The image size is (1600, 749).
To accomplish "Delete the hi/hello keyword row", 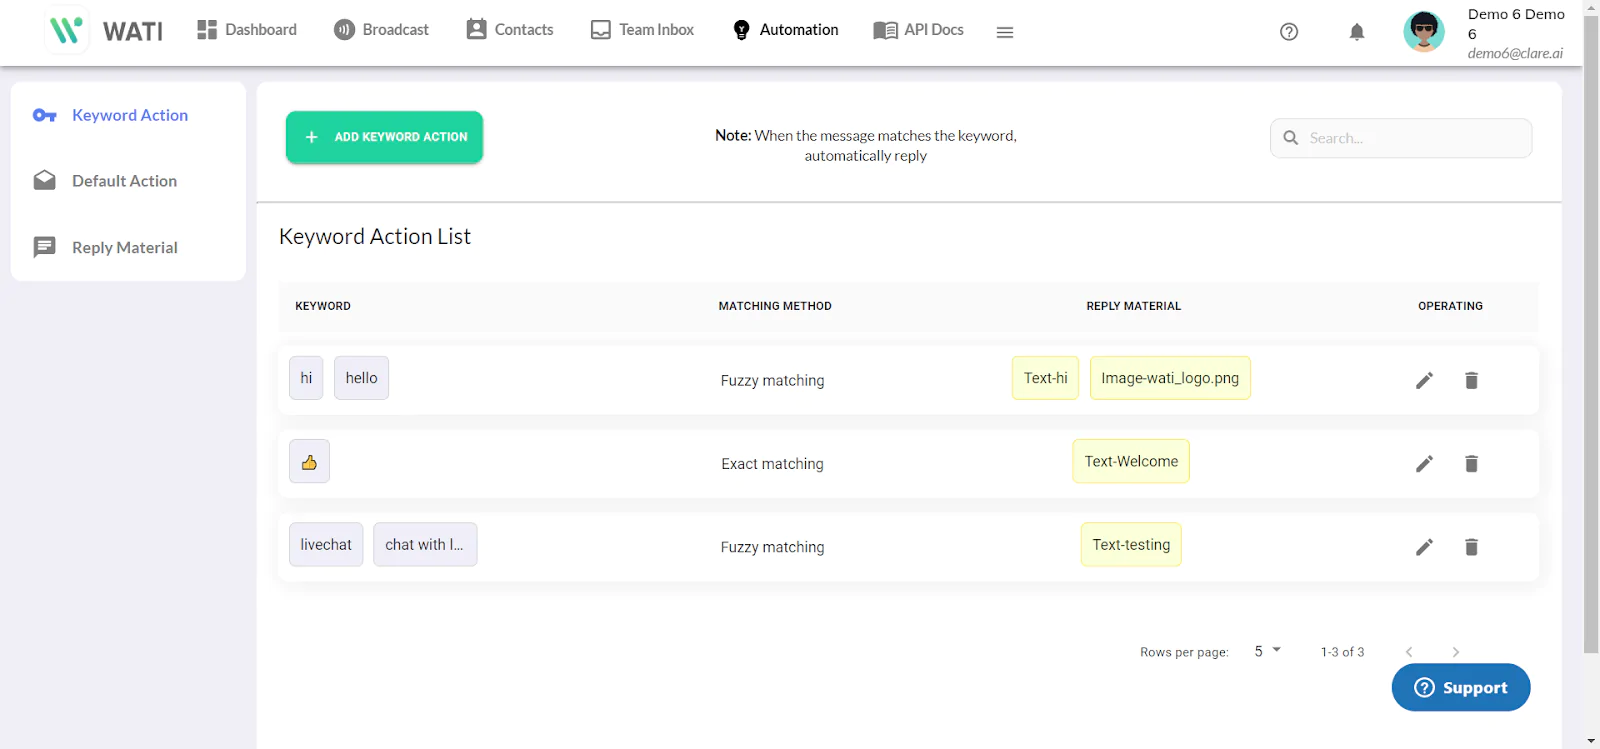I will coord(1471,380).
